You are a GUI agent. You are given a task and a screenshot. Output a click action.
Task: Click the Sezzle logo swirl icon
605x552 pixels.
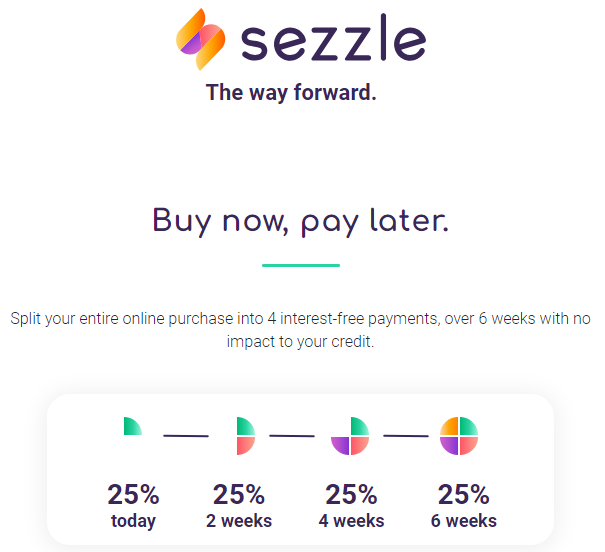click(201, 39)
